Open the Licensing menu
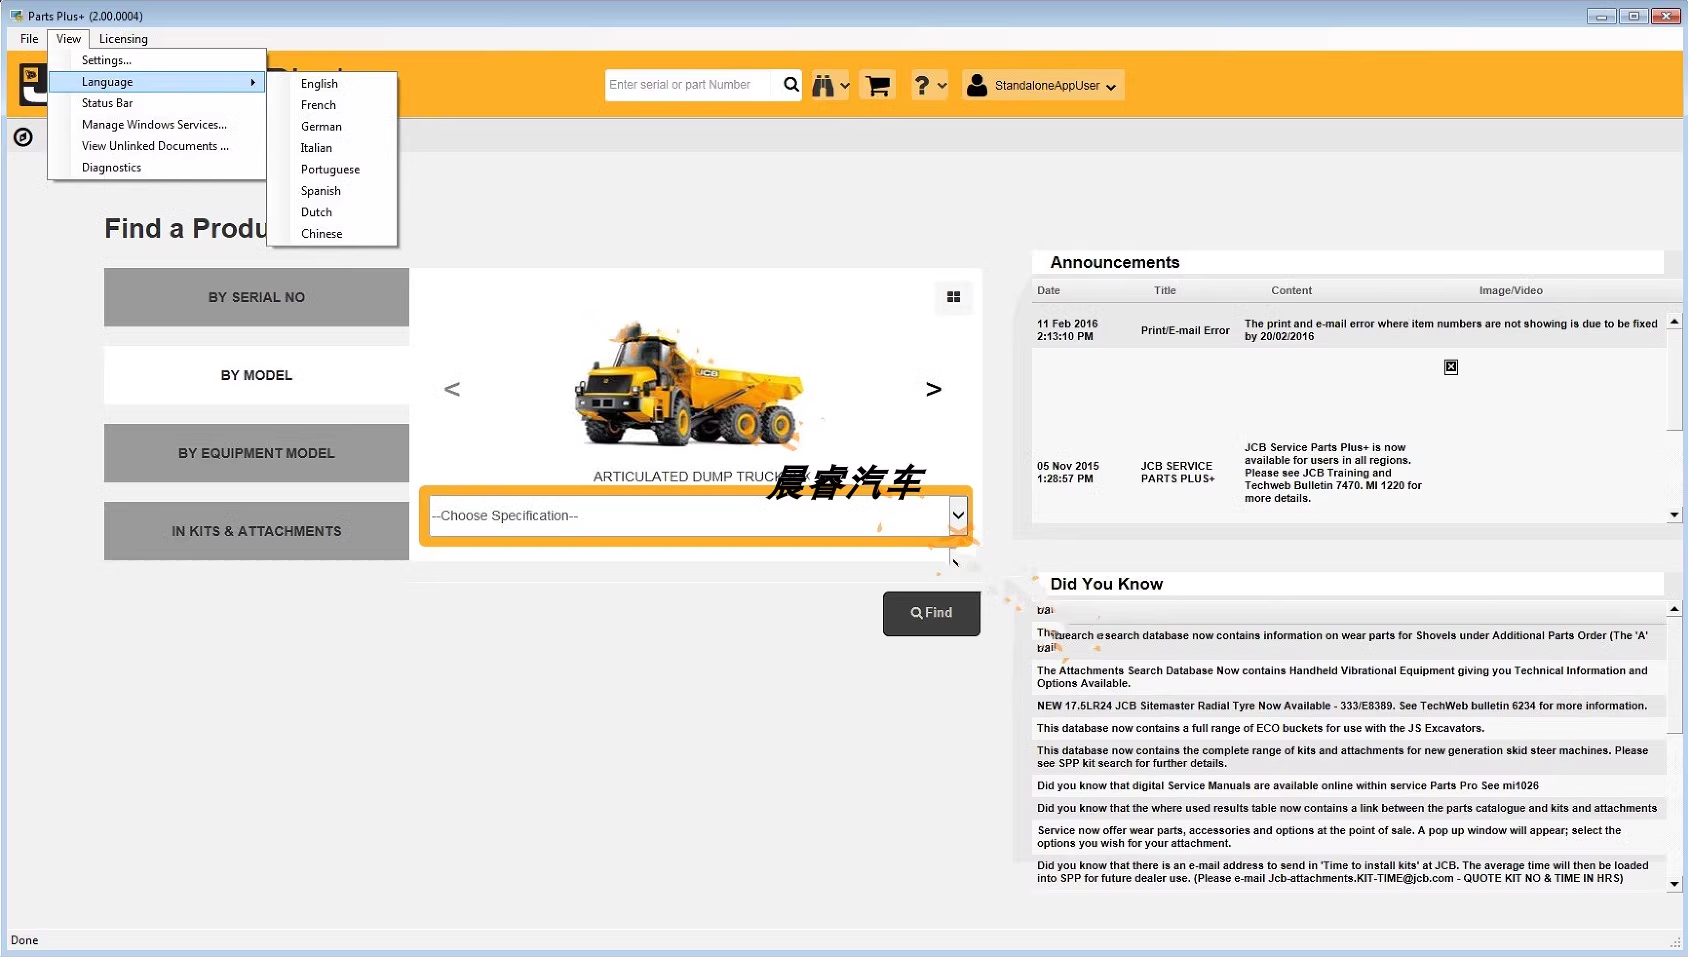1688x957 pixels. coord(123,39)
